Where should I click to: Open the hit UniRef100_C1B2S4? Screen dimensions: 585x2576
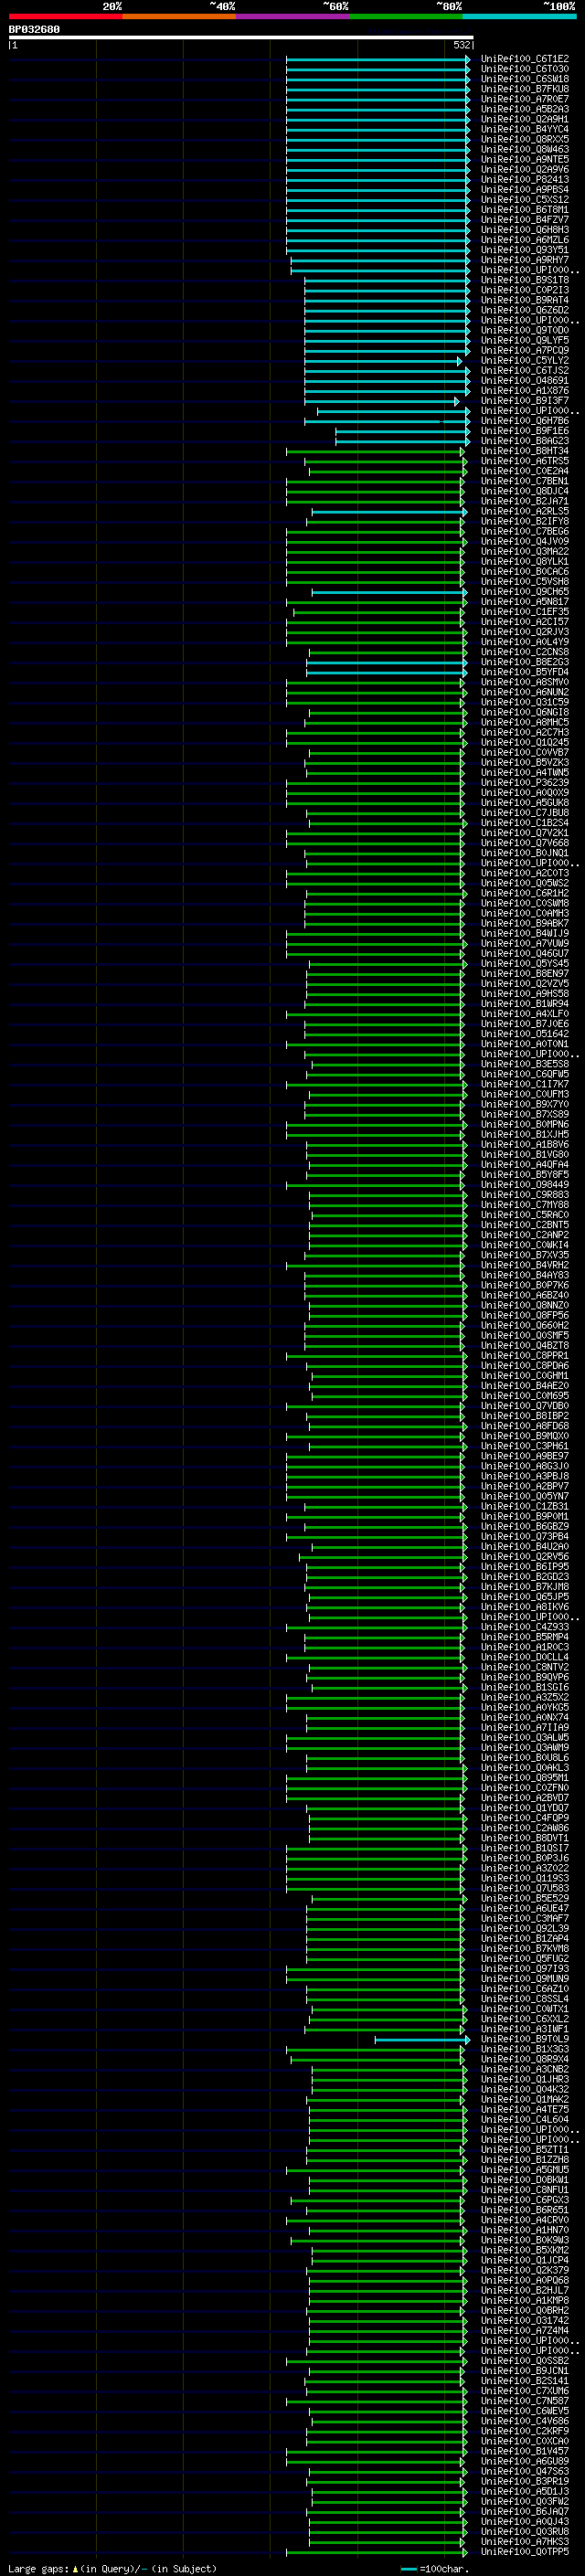524,823
